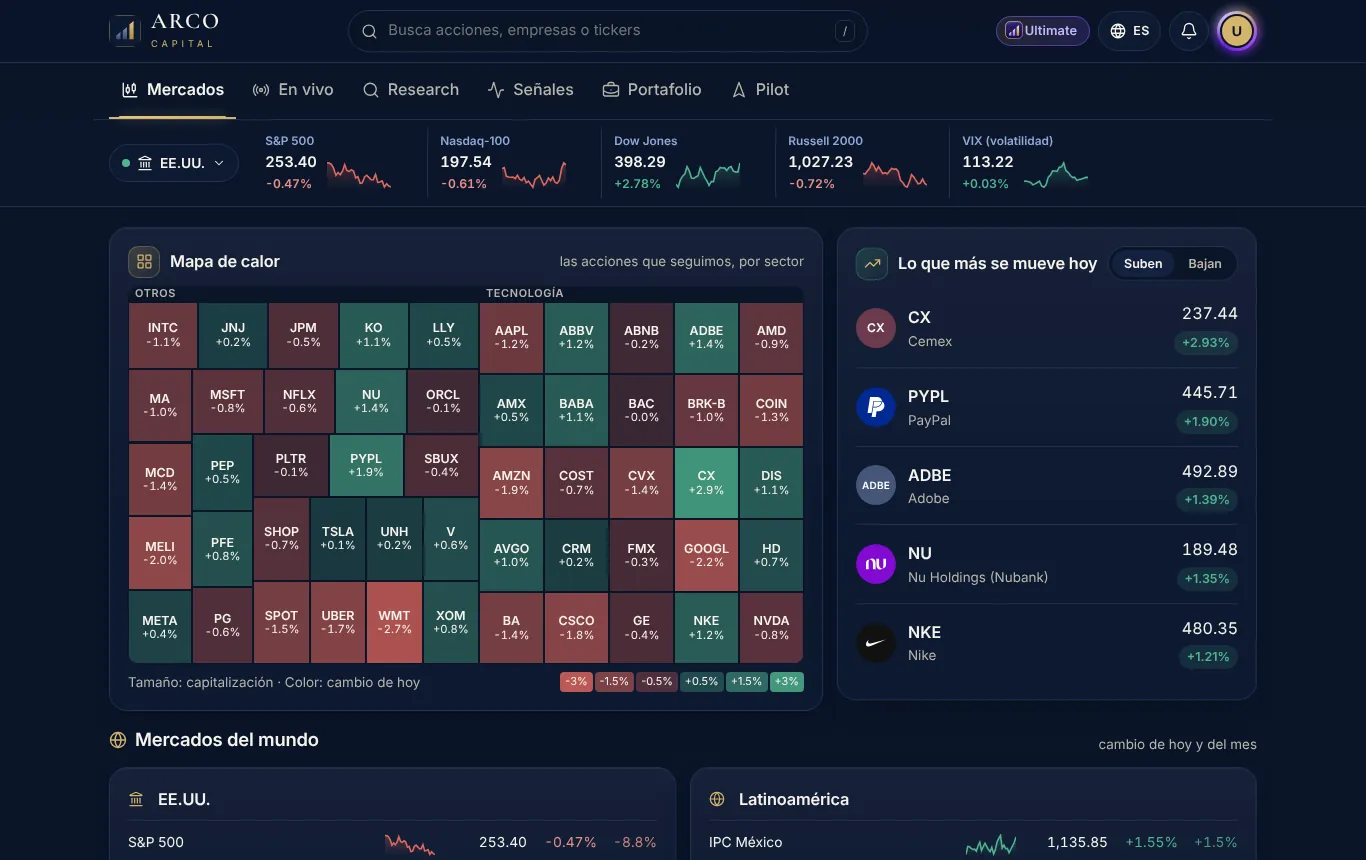This screenshot has width=1366, height=860.
Task: Click the +1.5% legend swatch
Action: [x=746, y=682]
